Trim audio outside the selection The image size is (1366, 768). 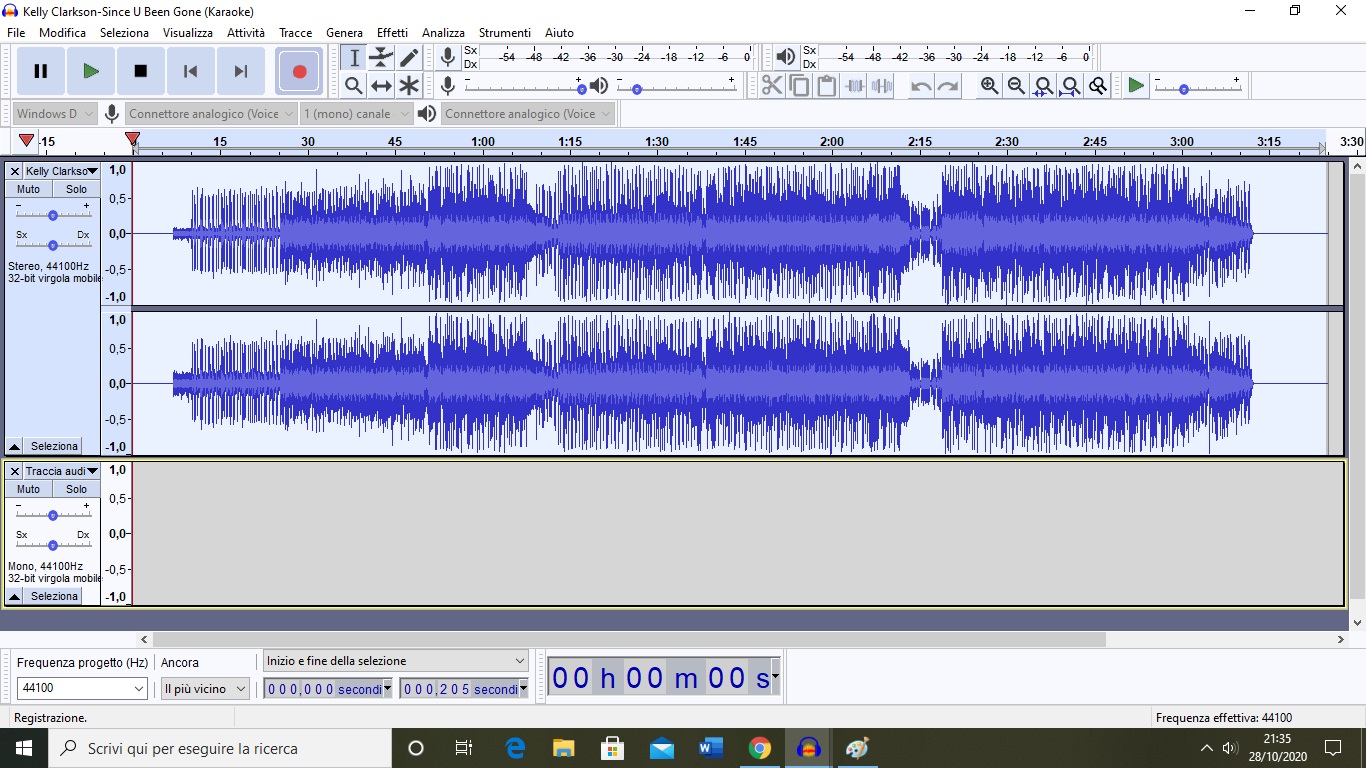pyautogui.click(x=853, y=86)
